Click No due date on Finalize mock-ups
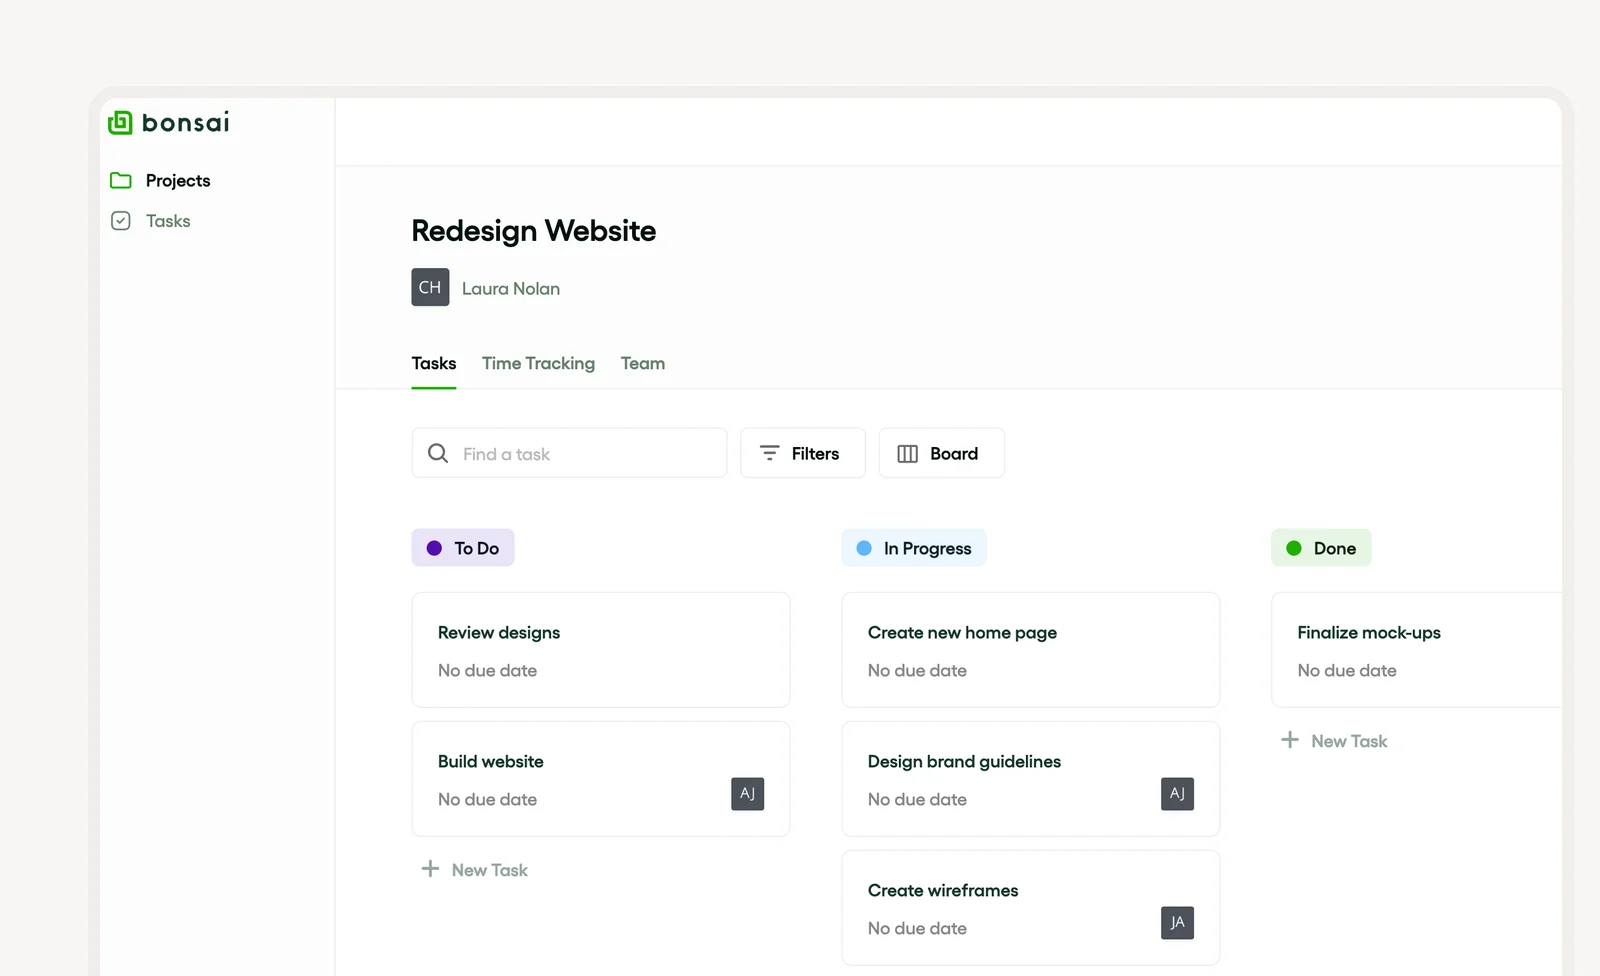The width and height of the screenshot is (1600, 976). [1347, 671]
